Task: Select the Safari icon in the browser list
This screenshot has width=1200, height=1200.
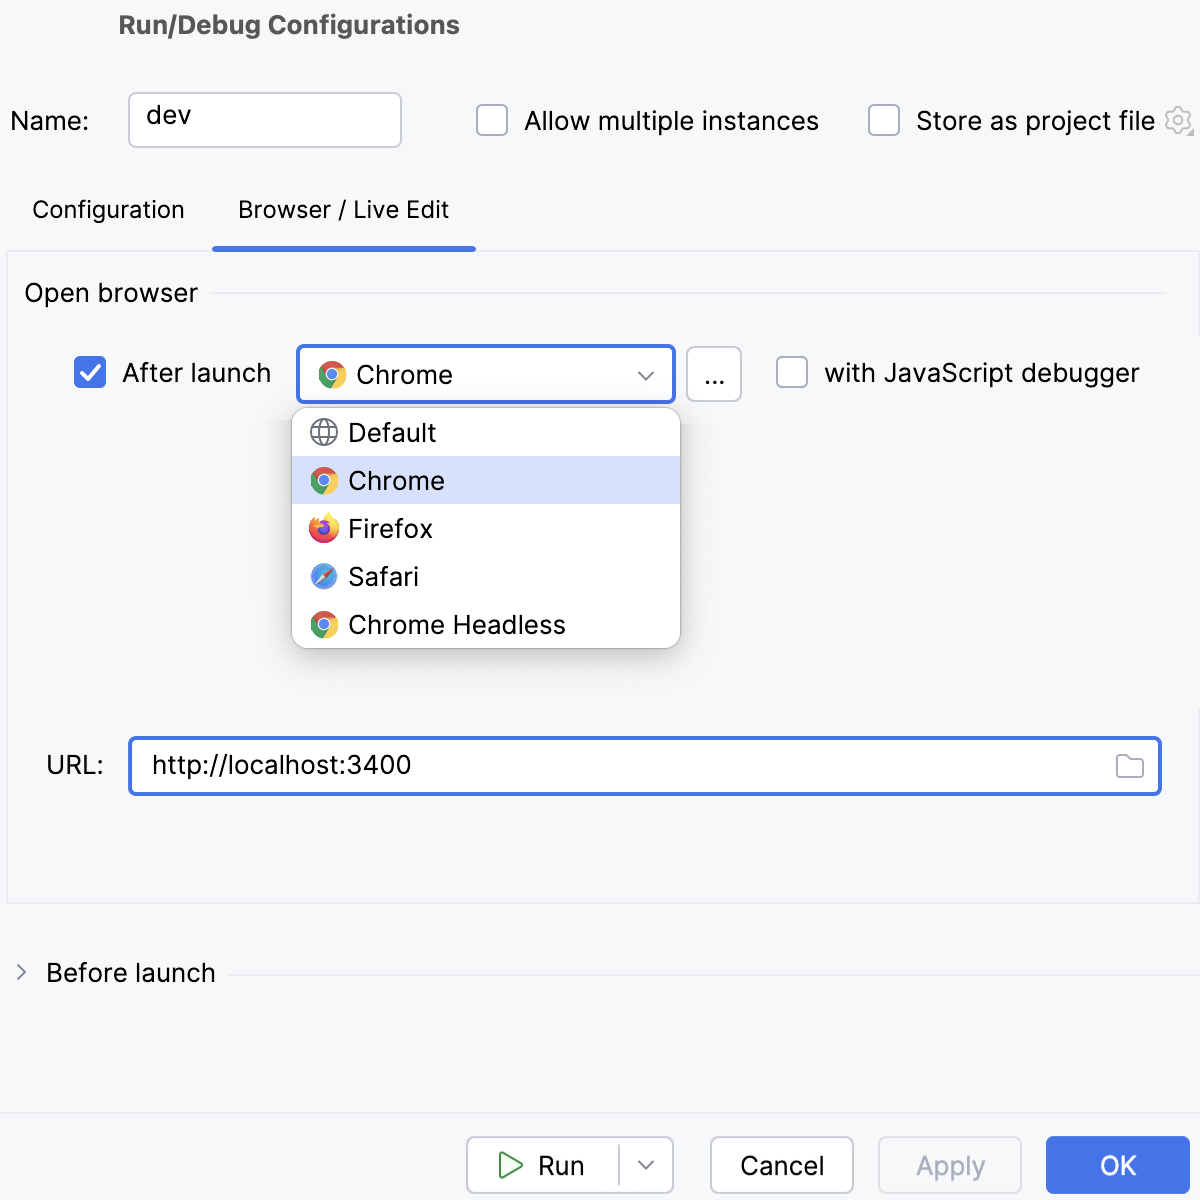Action: [x=324, y=576]
